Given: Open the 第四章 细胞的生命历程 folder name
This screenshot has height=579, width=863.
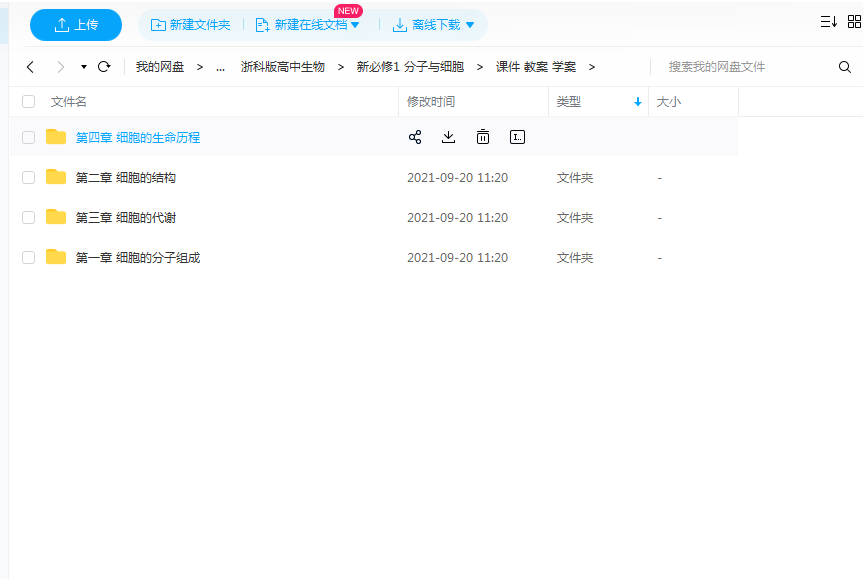Looking at the screenshot, I should click(138, 138).
